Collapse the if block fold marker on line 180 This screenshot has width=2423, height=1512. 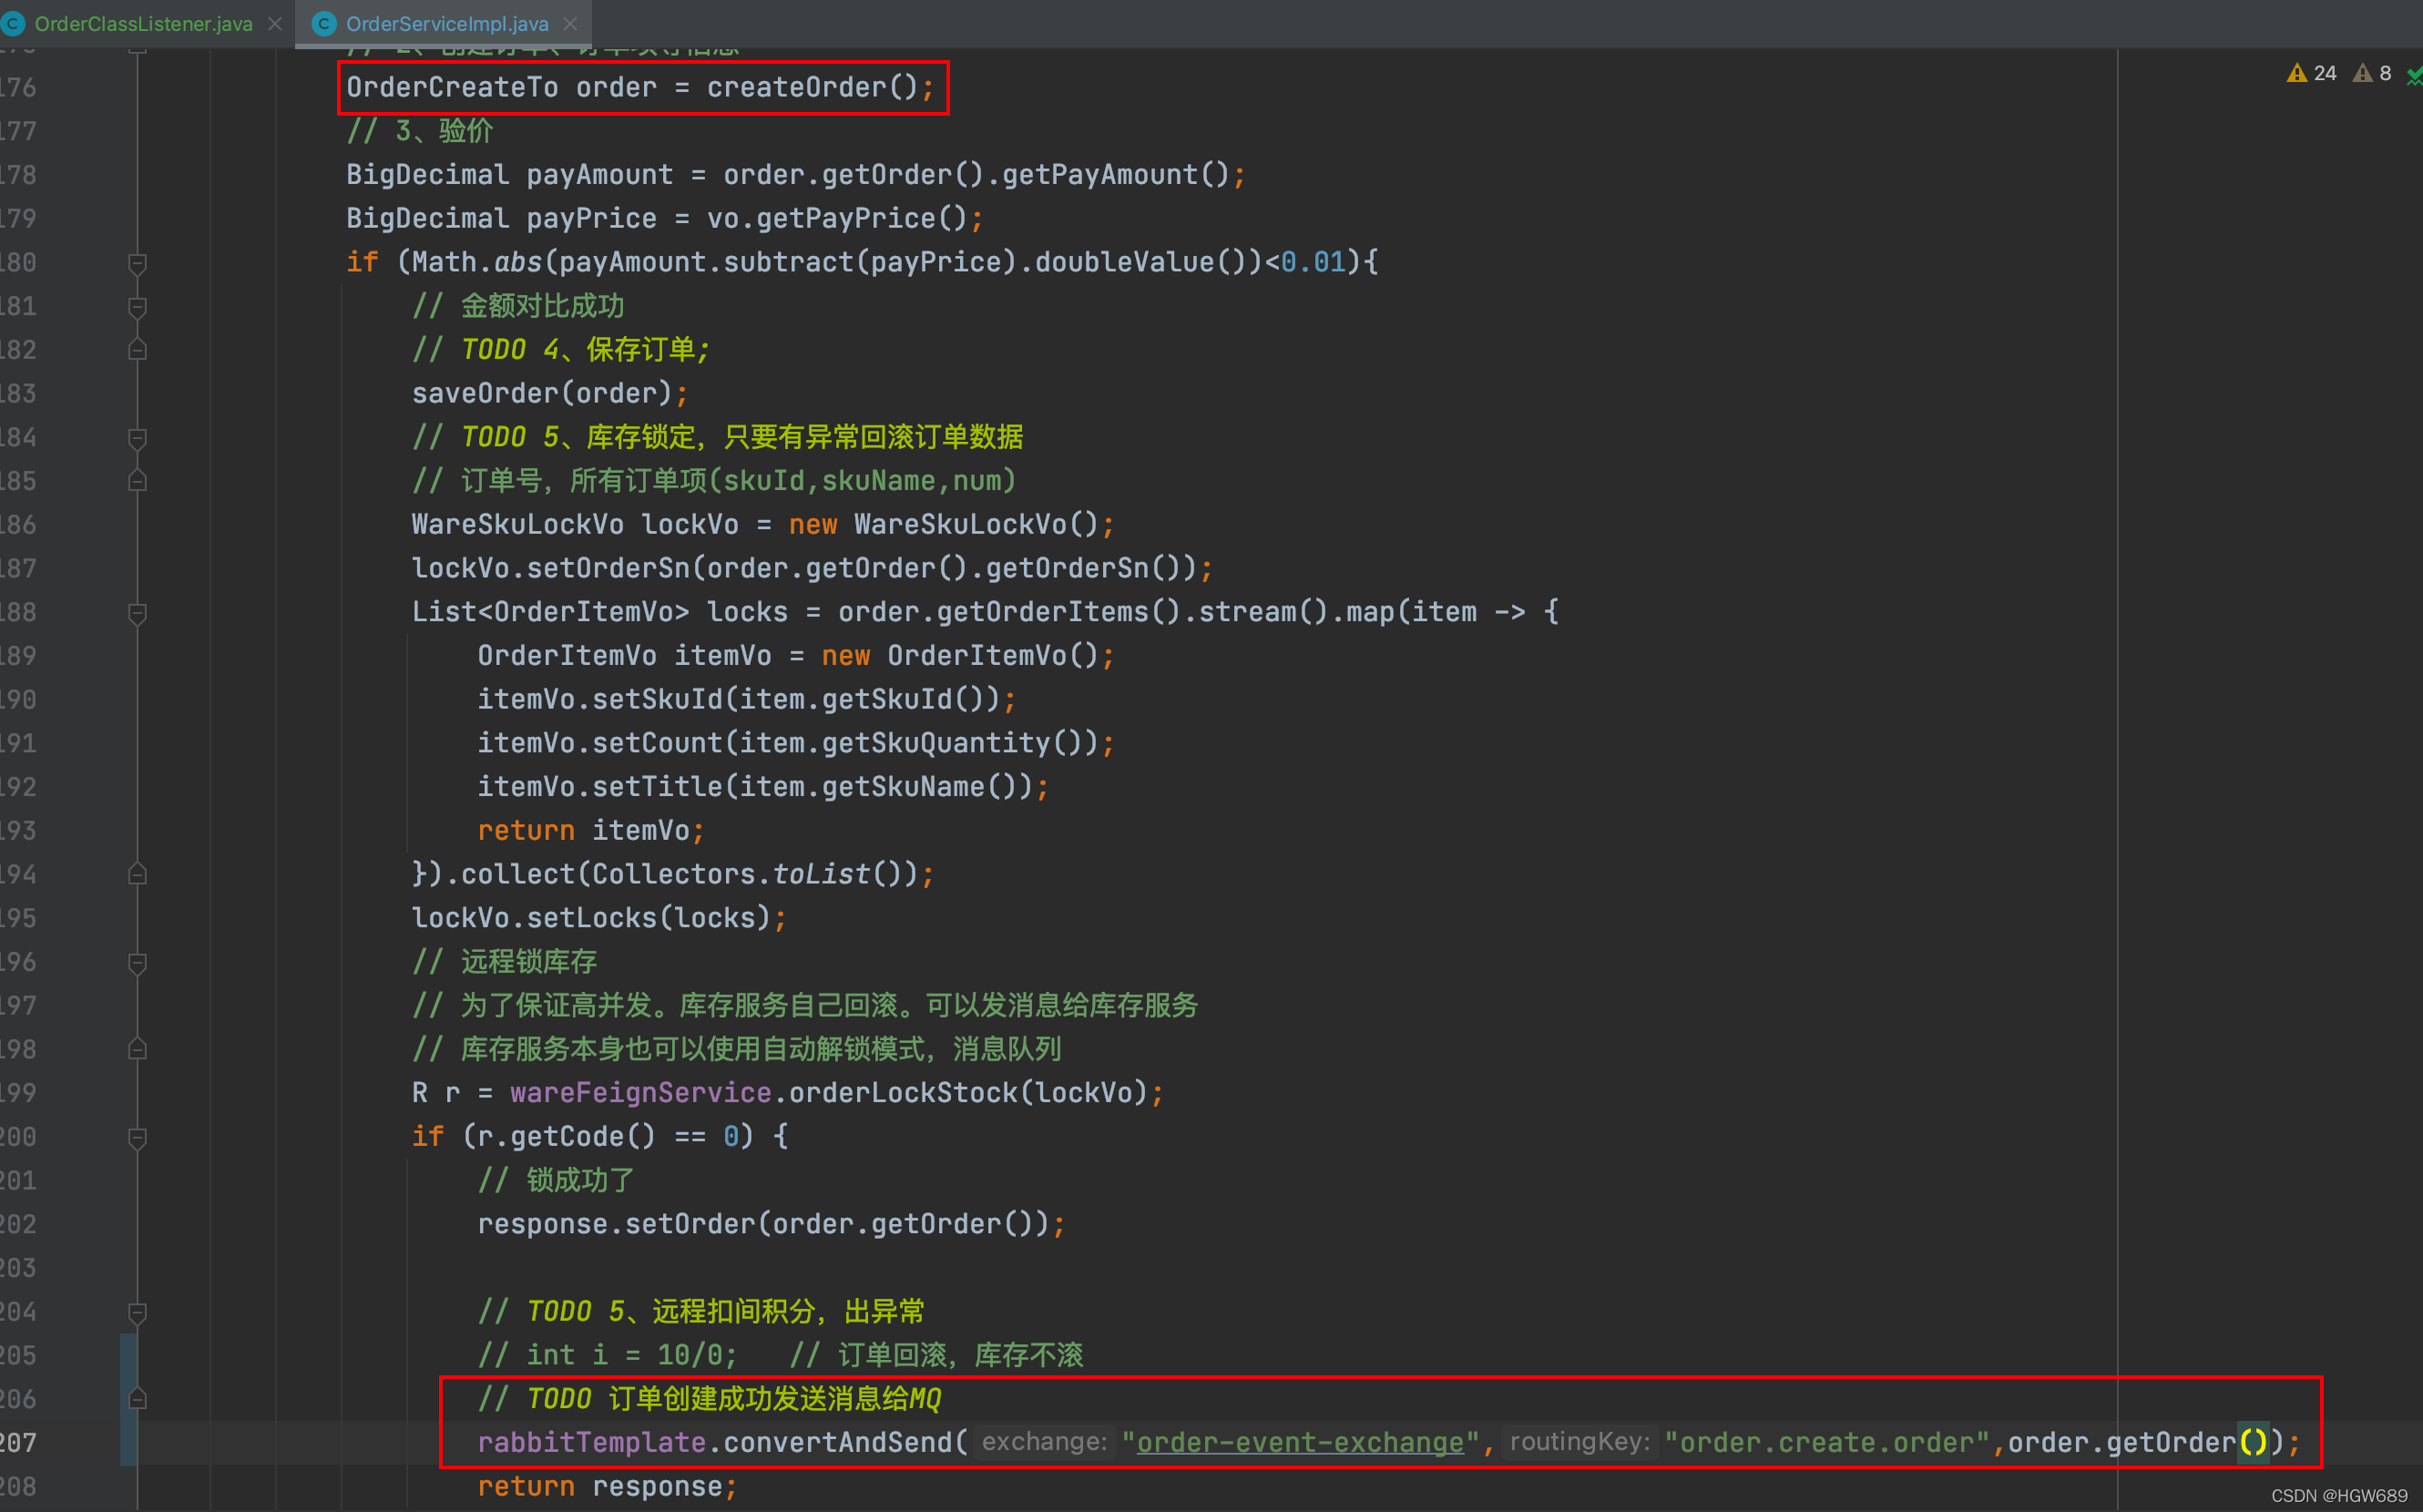138,263
